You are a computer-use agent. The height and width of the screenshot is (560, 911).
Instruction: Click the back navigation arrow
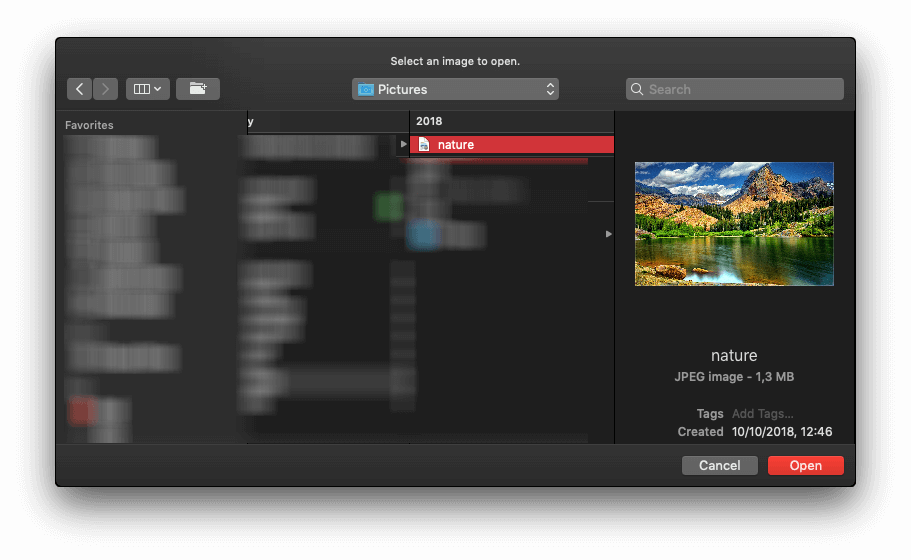(80, 89)
